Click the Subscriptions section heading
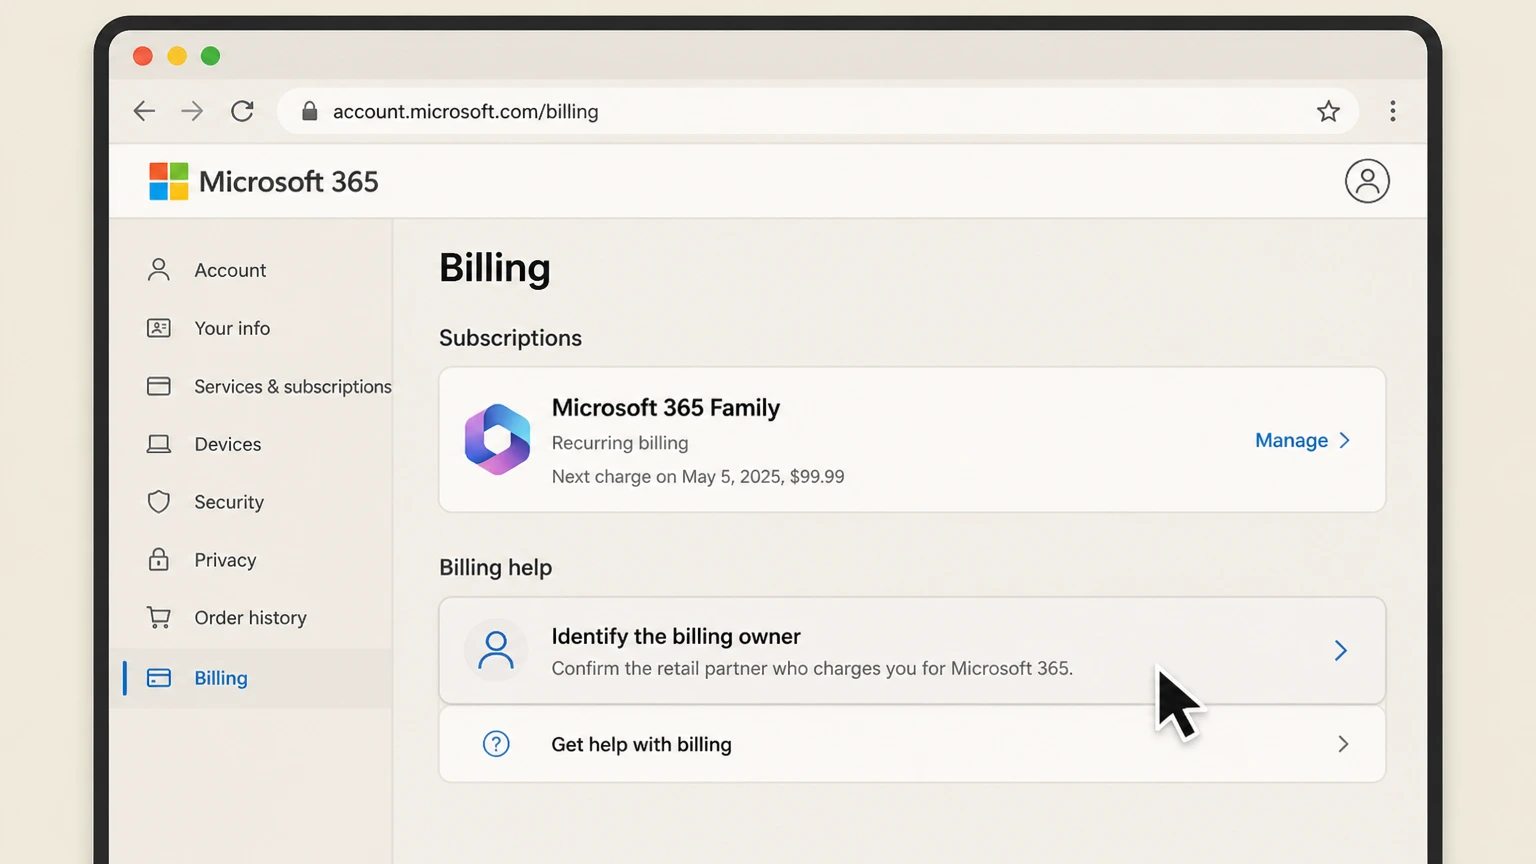The height and width of the screenshot is (864, 1536). (x=510, y=338)
